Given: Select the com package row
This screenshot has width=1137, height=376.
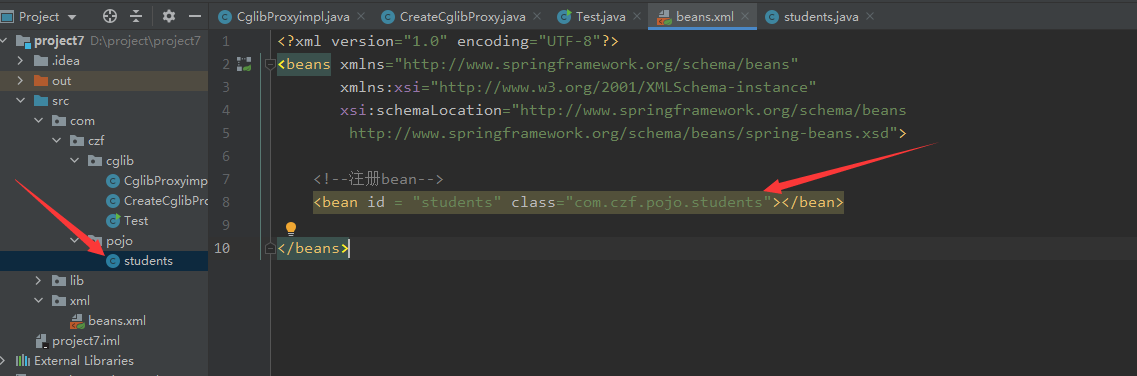Looking at the screenshot, I should (x=104, y=121).
